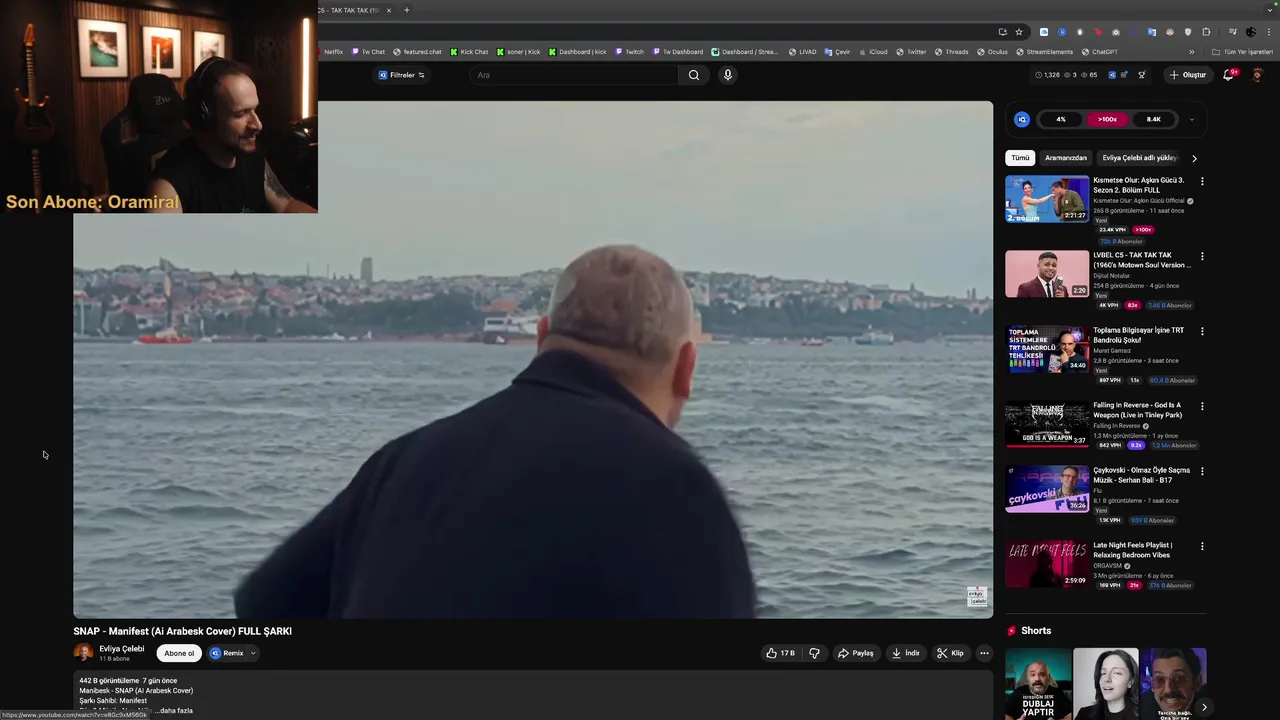Expand vidIQ stats panel chevron

tap(1191, 119)
